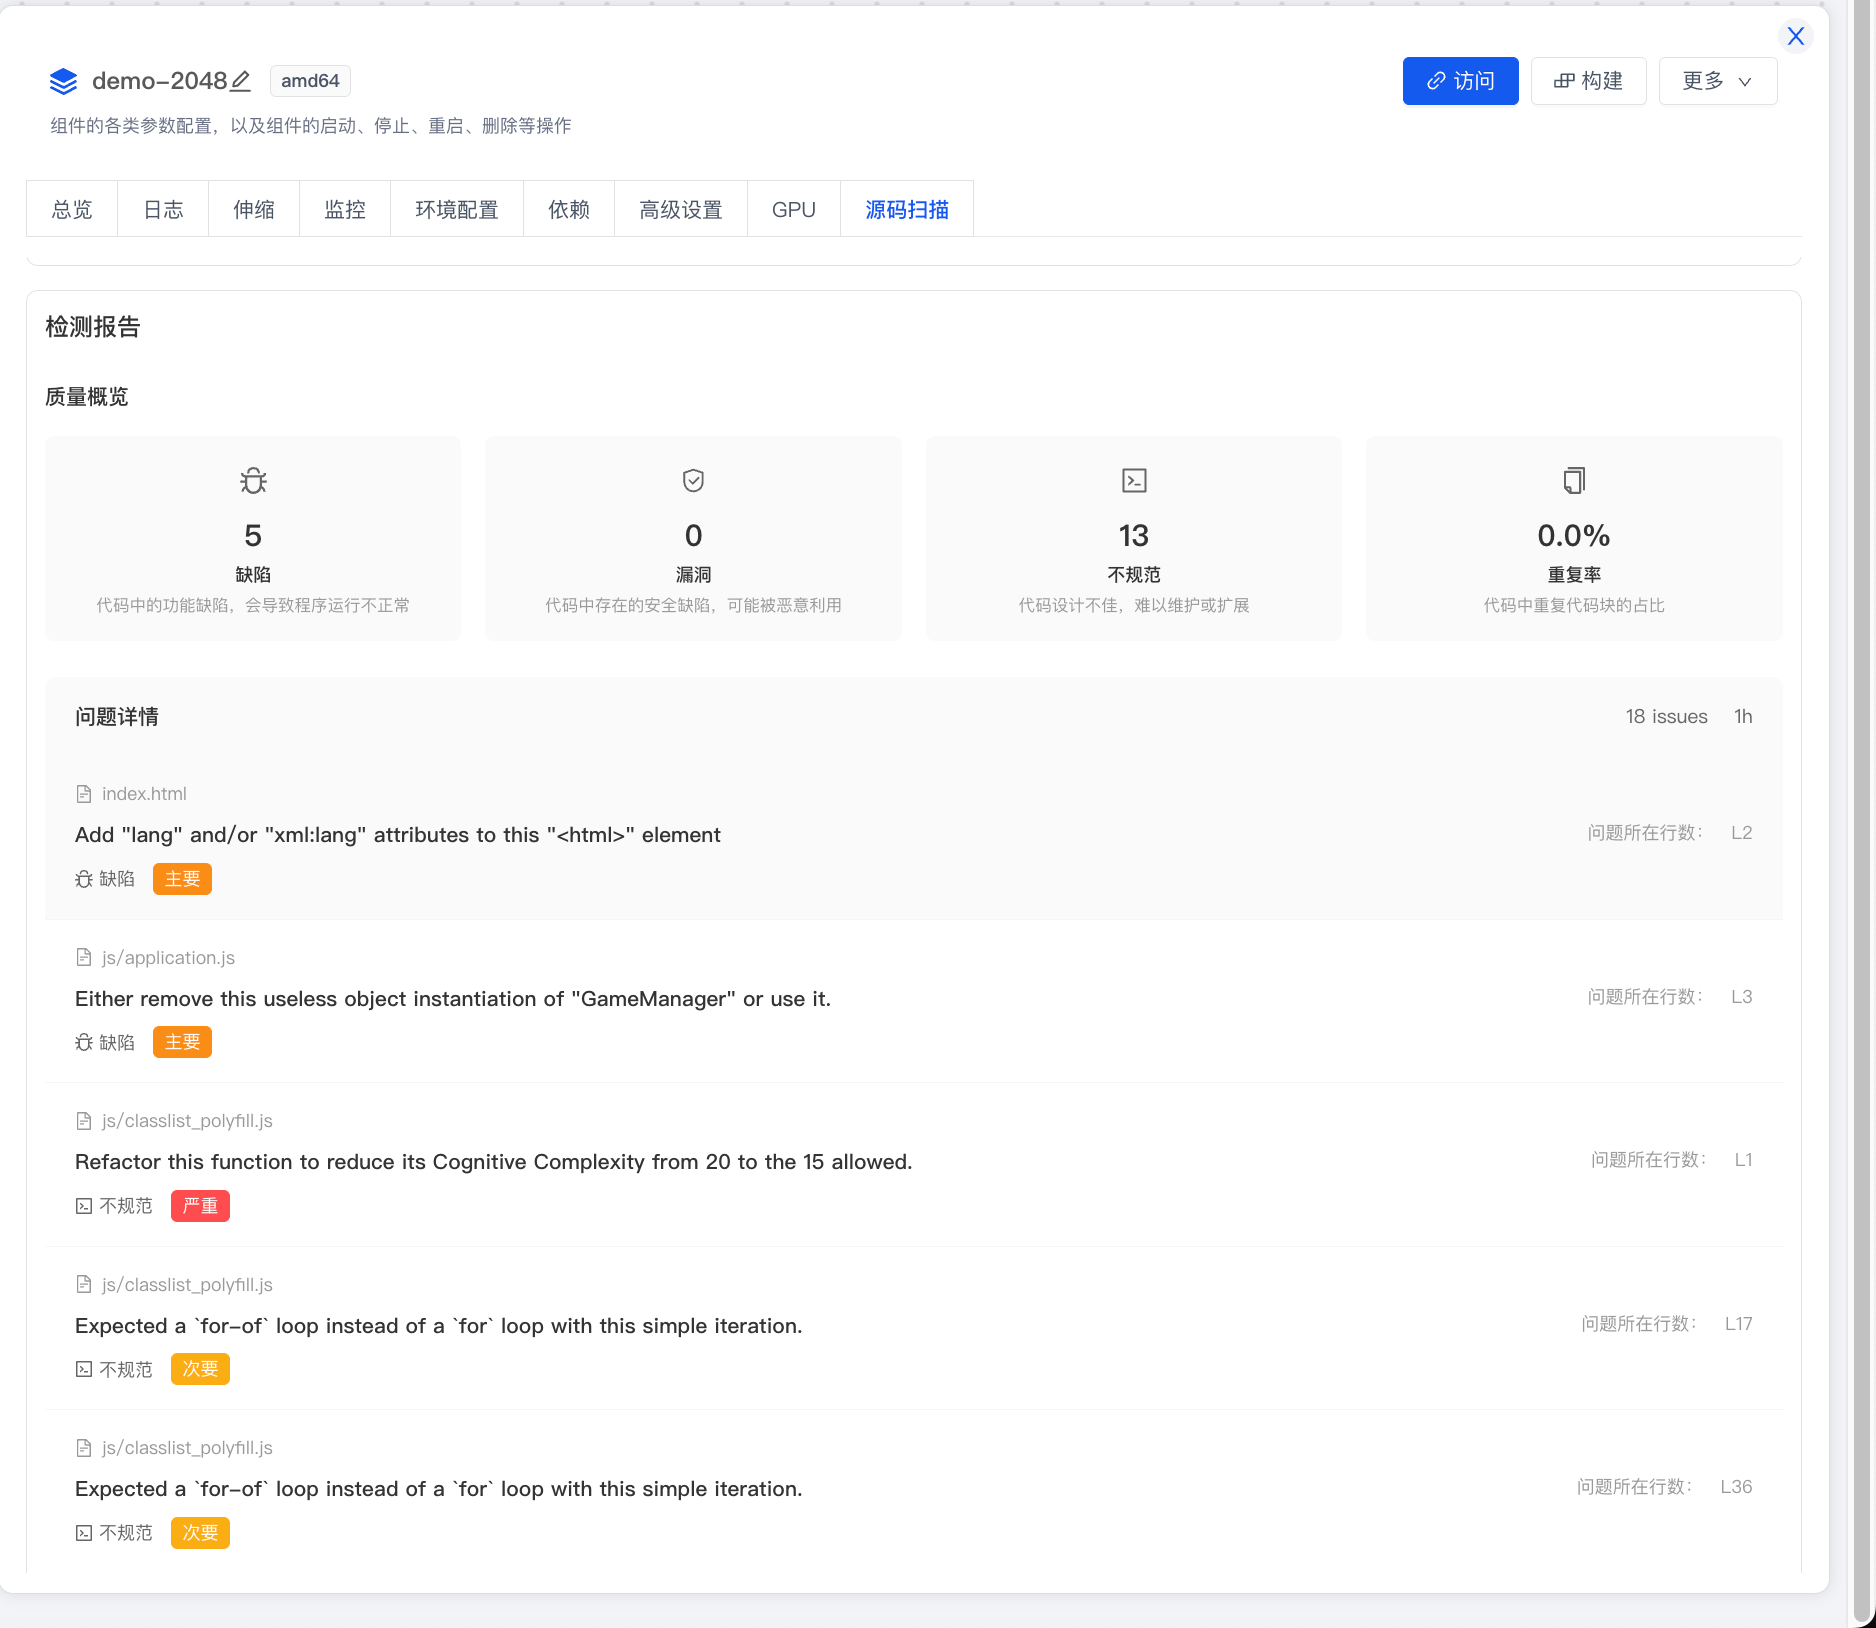The image size is (1876, 1628).
Task: Click the copy icon in the 重复率 card
Action: point(1574,481)
